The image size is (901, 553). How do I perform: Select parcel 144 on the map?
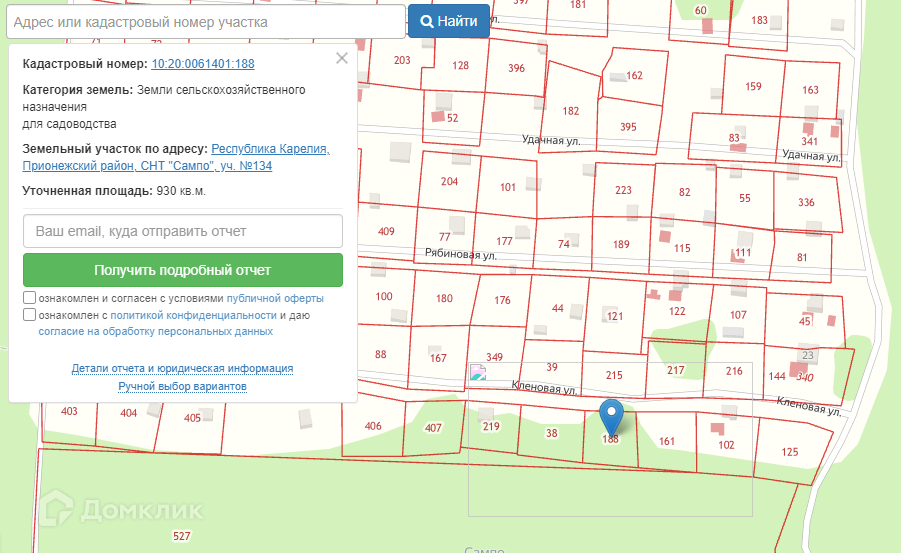point(777,376)
